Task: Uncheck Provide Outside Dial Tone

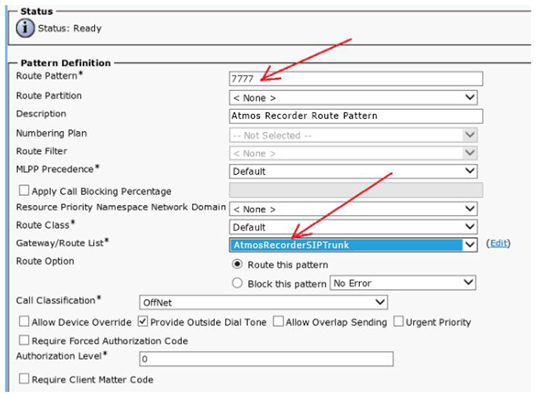Action: click(x=143, y=321)
